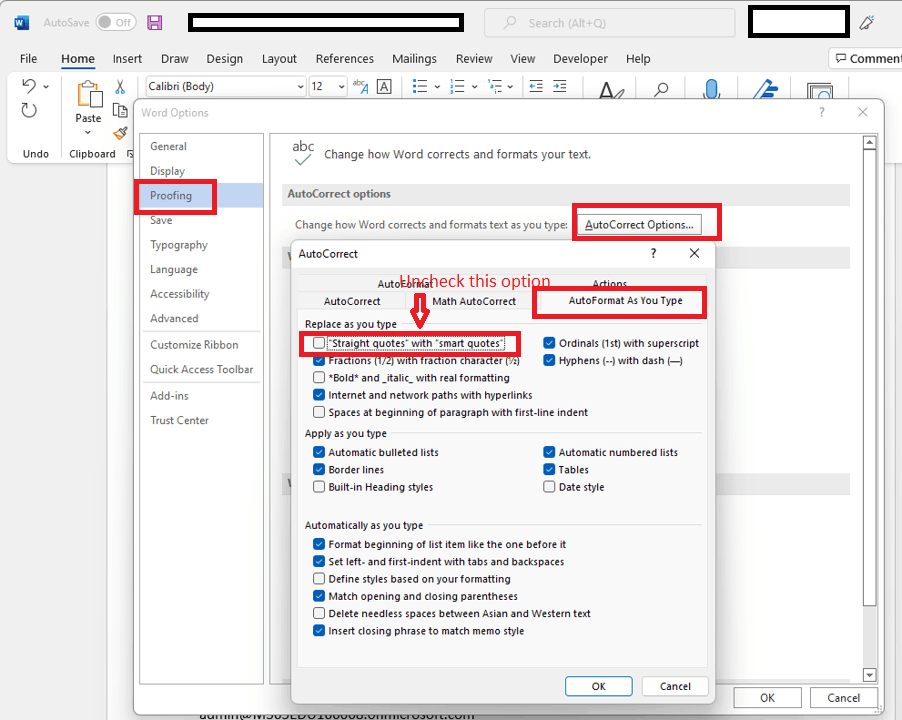This screenshot has height=720, width=902.
Task: Uncheck Fractions with fraction character
Action: 319,361
